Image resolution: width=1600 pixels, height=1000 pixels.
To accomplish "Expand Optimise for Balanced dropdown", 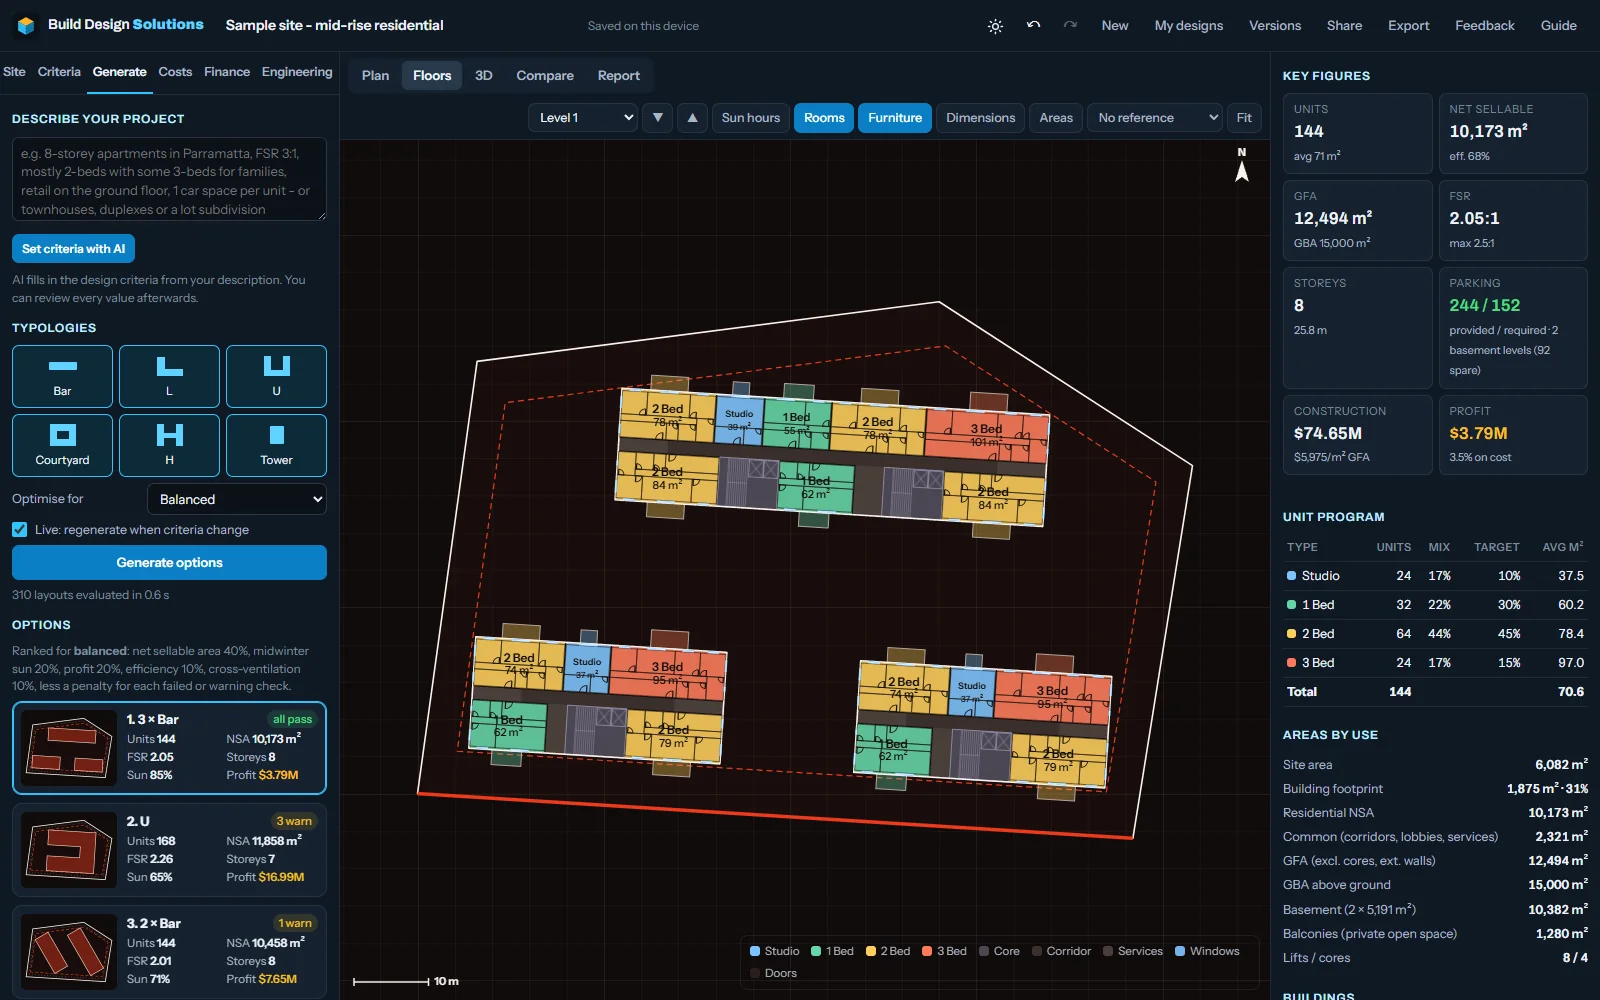I will pos(237,499).
